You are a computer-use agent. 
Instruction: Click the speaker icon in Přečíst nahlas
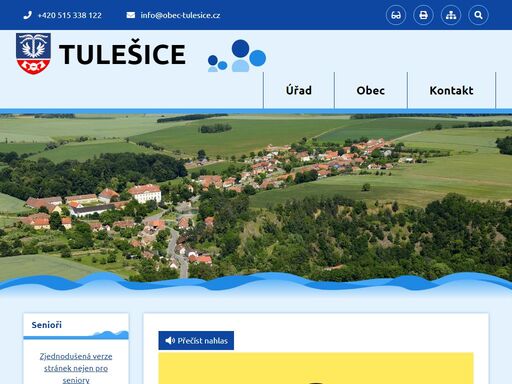pyautogui.click(x=170, y=340)
